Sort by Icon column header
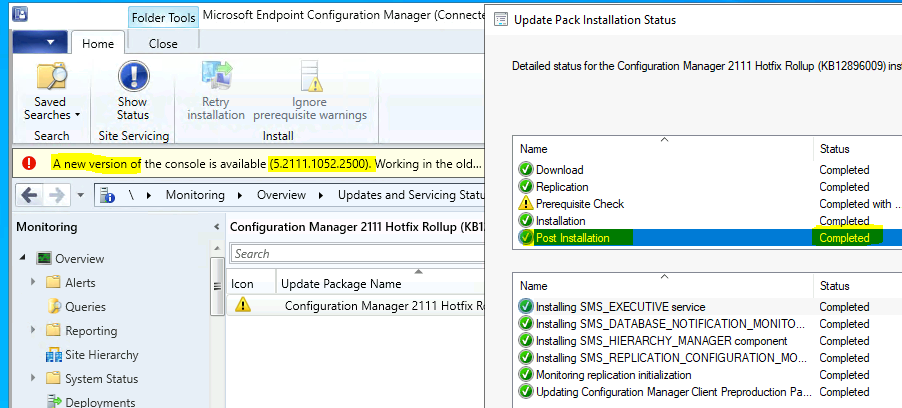Image resolution: width=902 pixels, height=408 pixels. pos(251,284)
